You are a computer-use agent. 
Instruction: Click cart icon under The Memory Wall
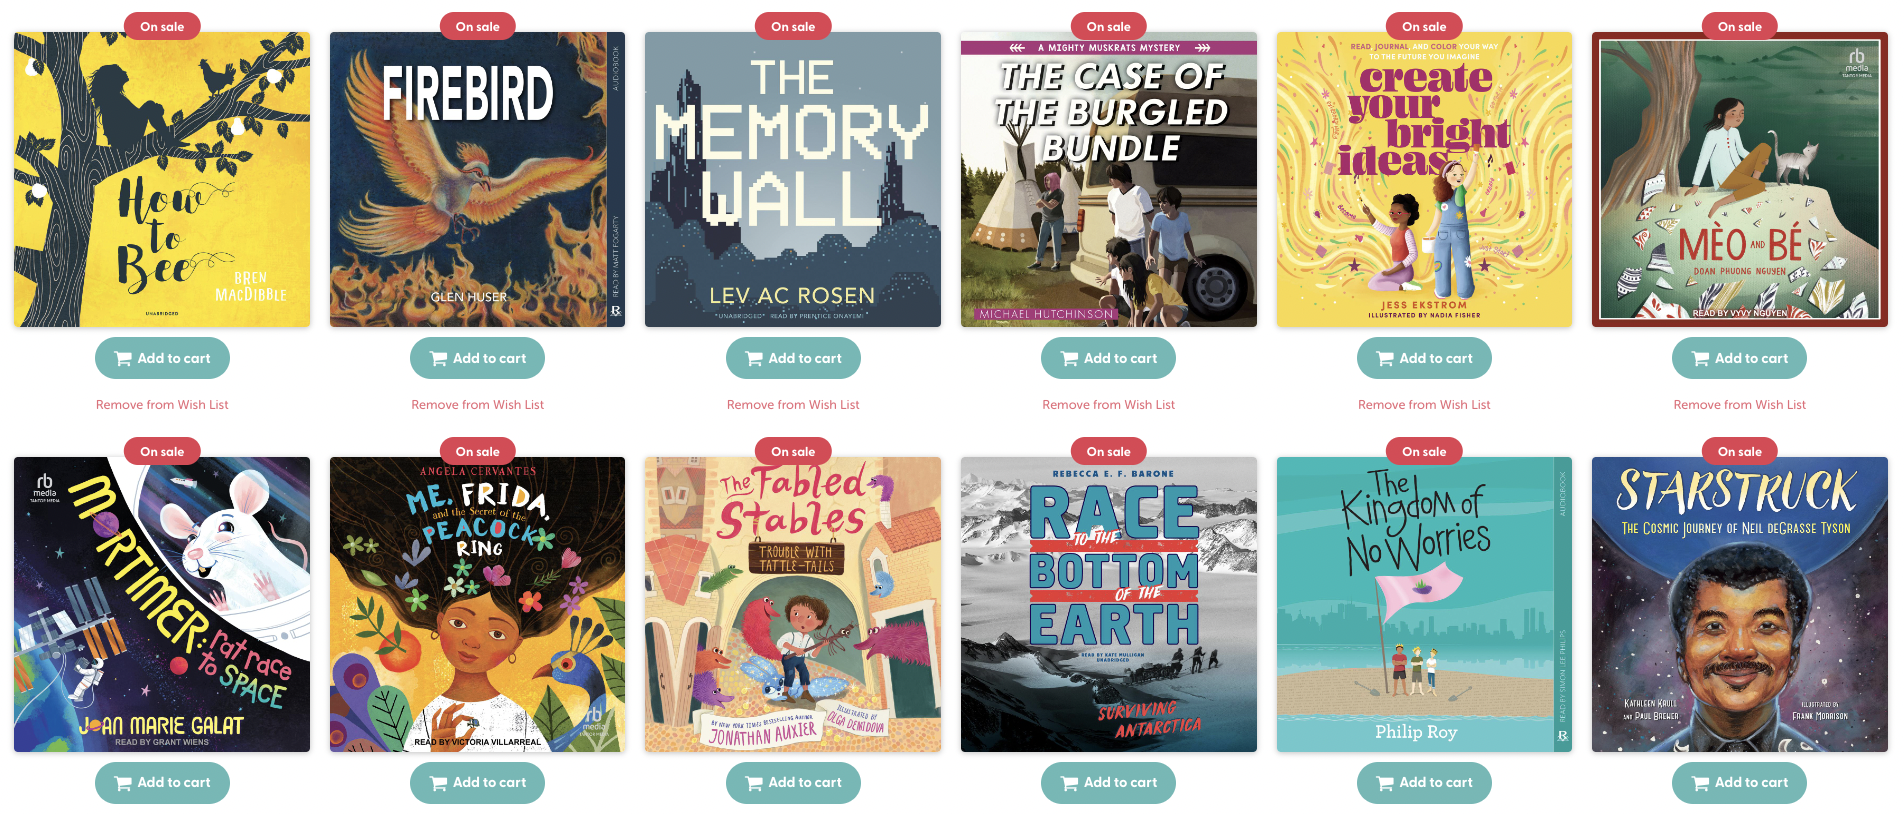pos(754,359)
